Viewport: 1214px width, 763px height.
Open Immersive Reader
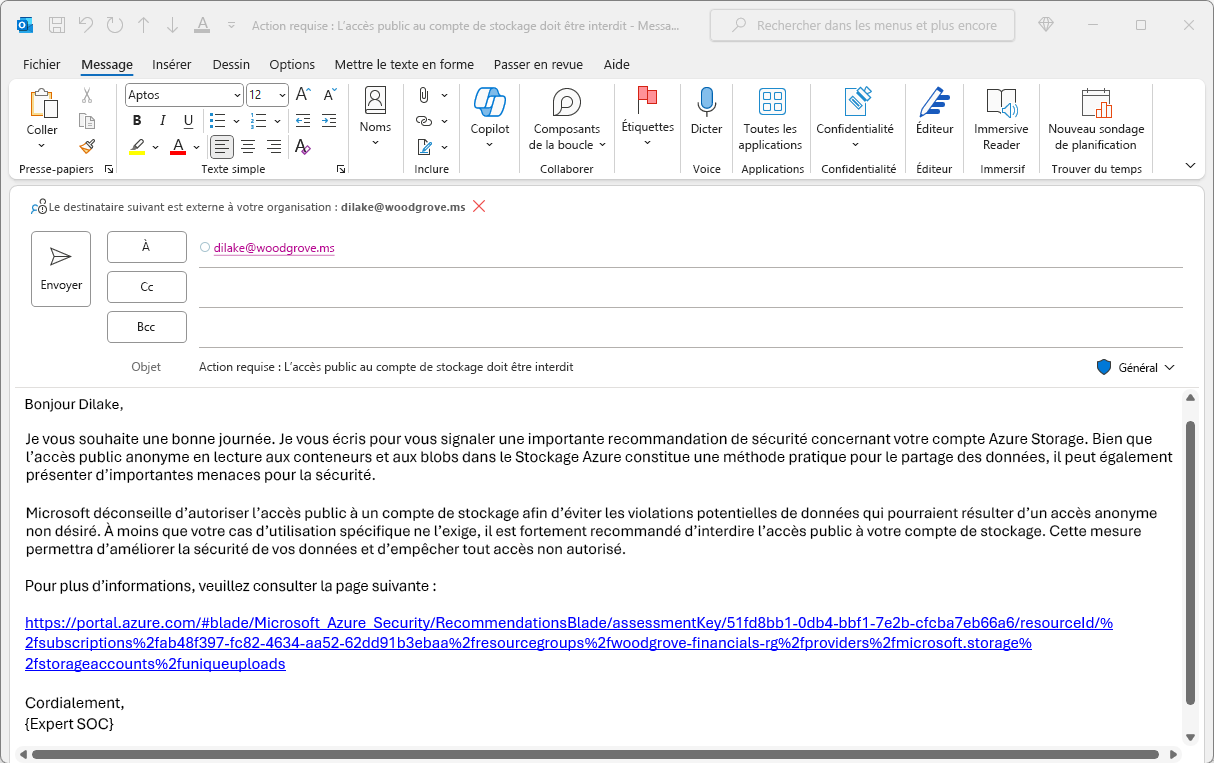coord(1001,118)
